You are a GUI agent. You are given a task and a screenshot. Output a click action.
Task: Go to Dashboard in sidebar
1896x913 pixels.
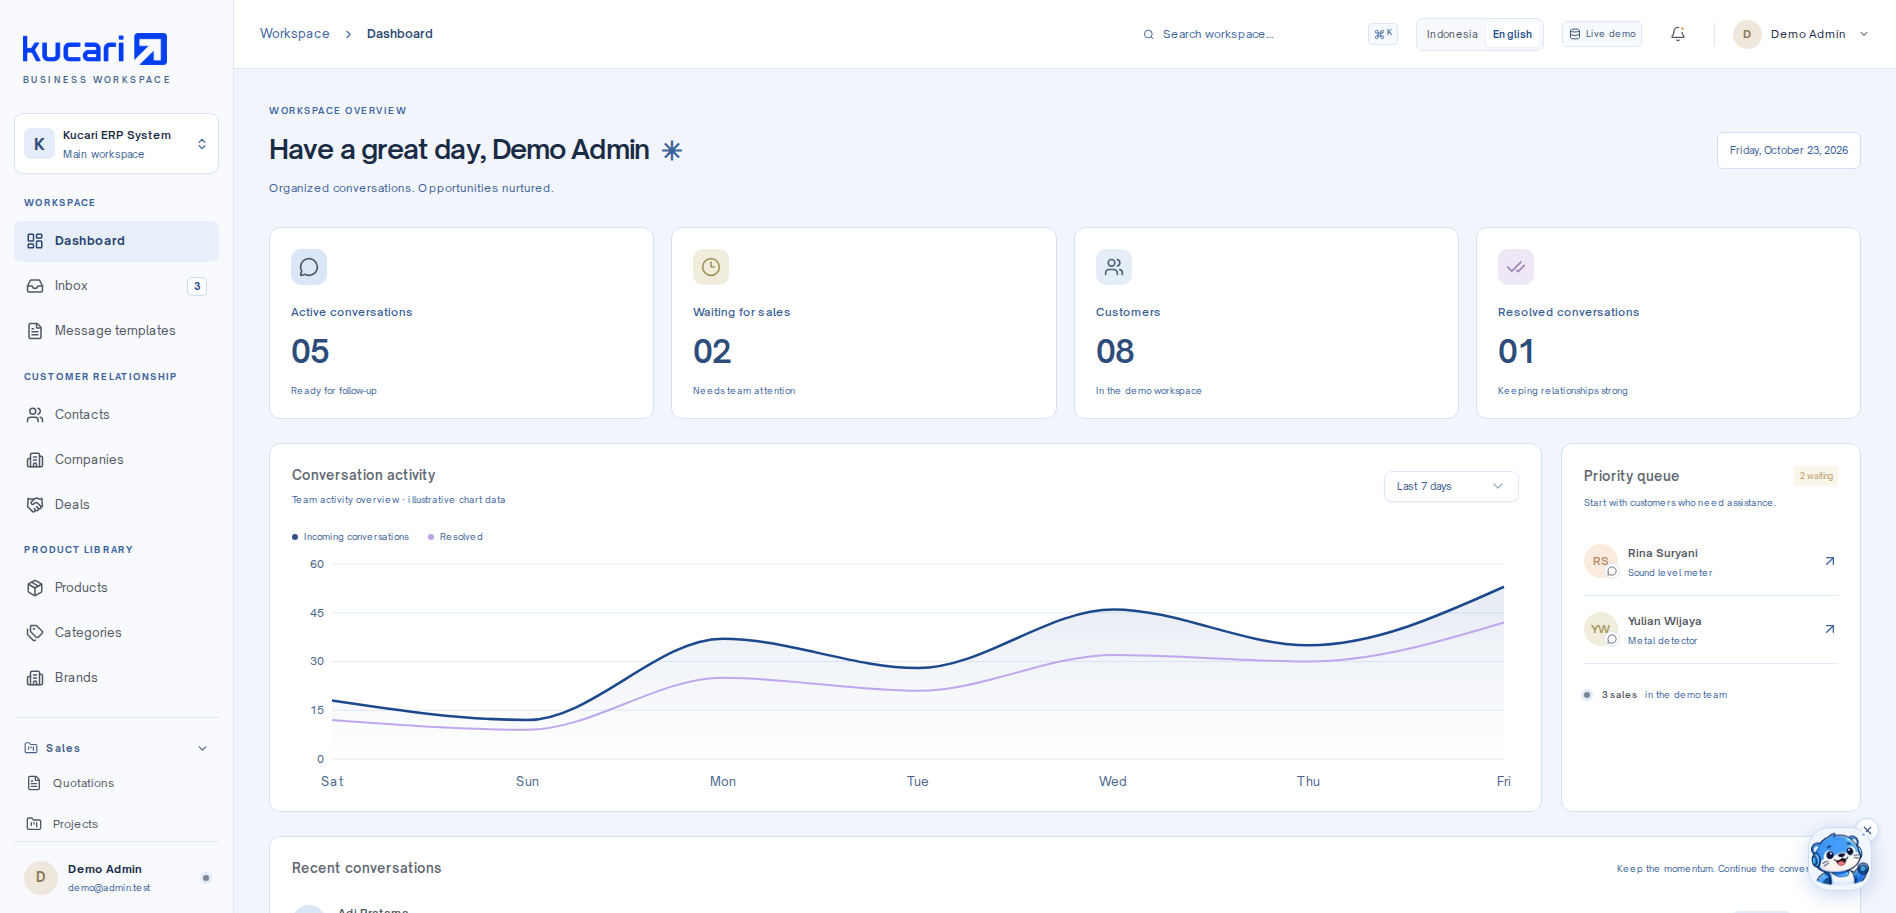[x=116, y=241]
